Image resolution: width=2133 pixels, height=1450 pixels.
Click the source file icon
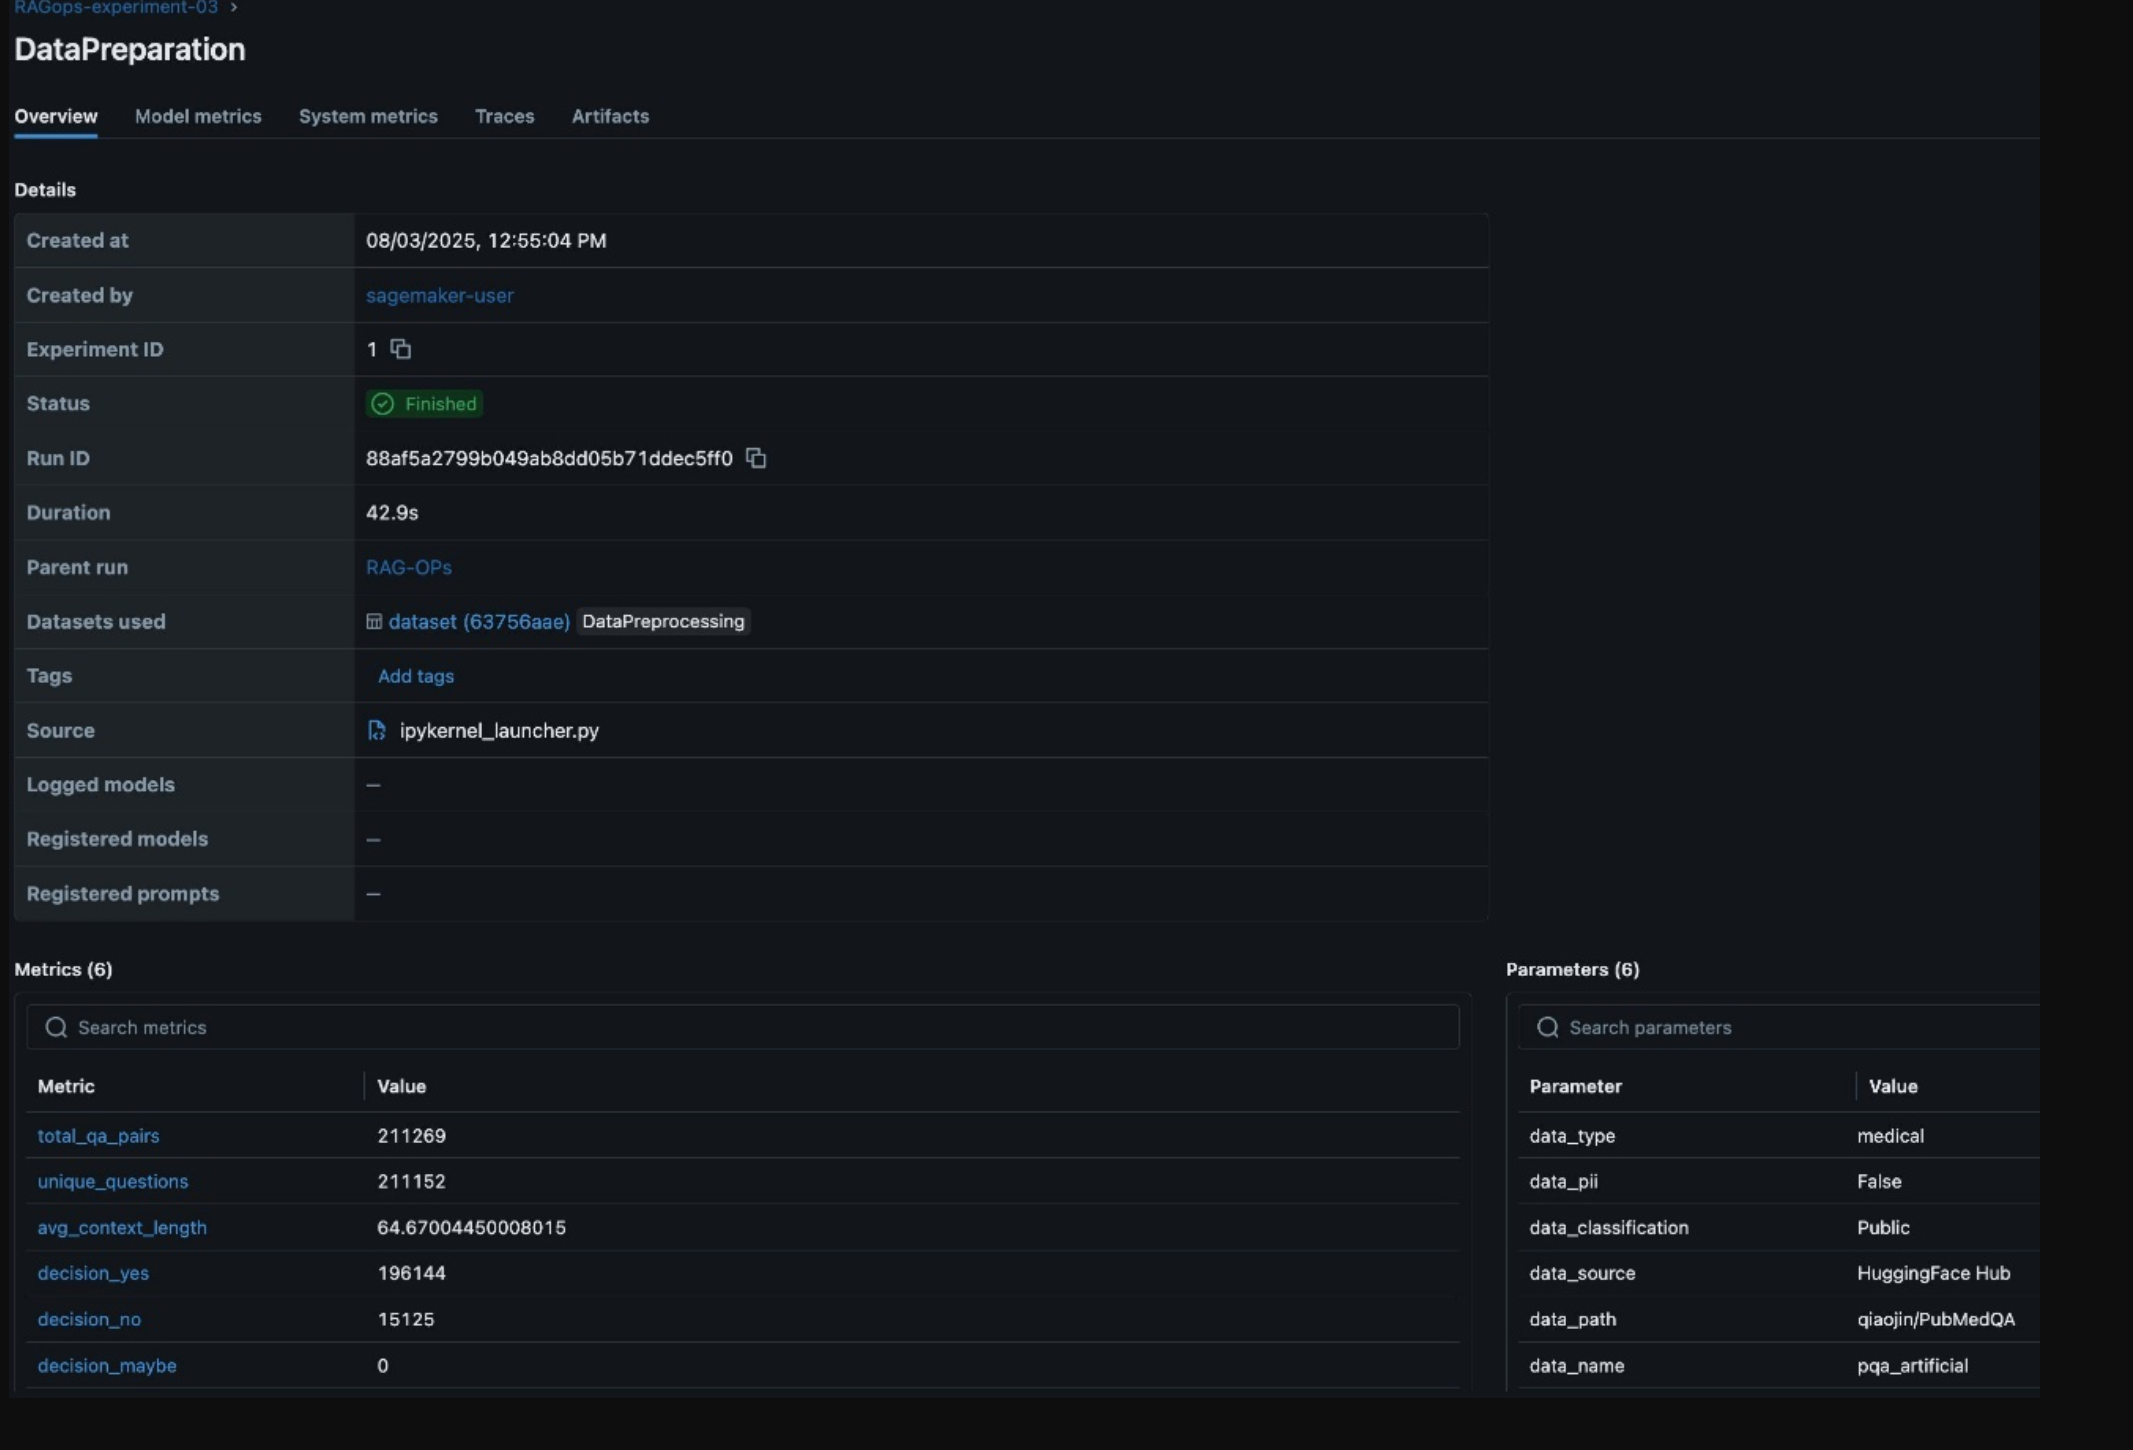click(x=376, y=730)
